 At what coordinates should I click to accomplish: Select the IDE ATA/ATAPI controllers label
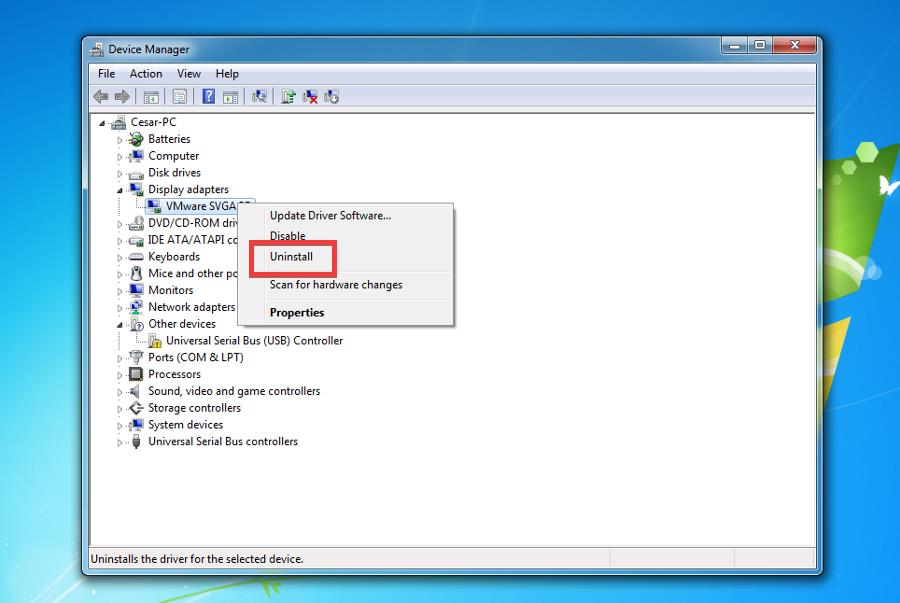click(x=193, y=240)
